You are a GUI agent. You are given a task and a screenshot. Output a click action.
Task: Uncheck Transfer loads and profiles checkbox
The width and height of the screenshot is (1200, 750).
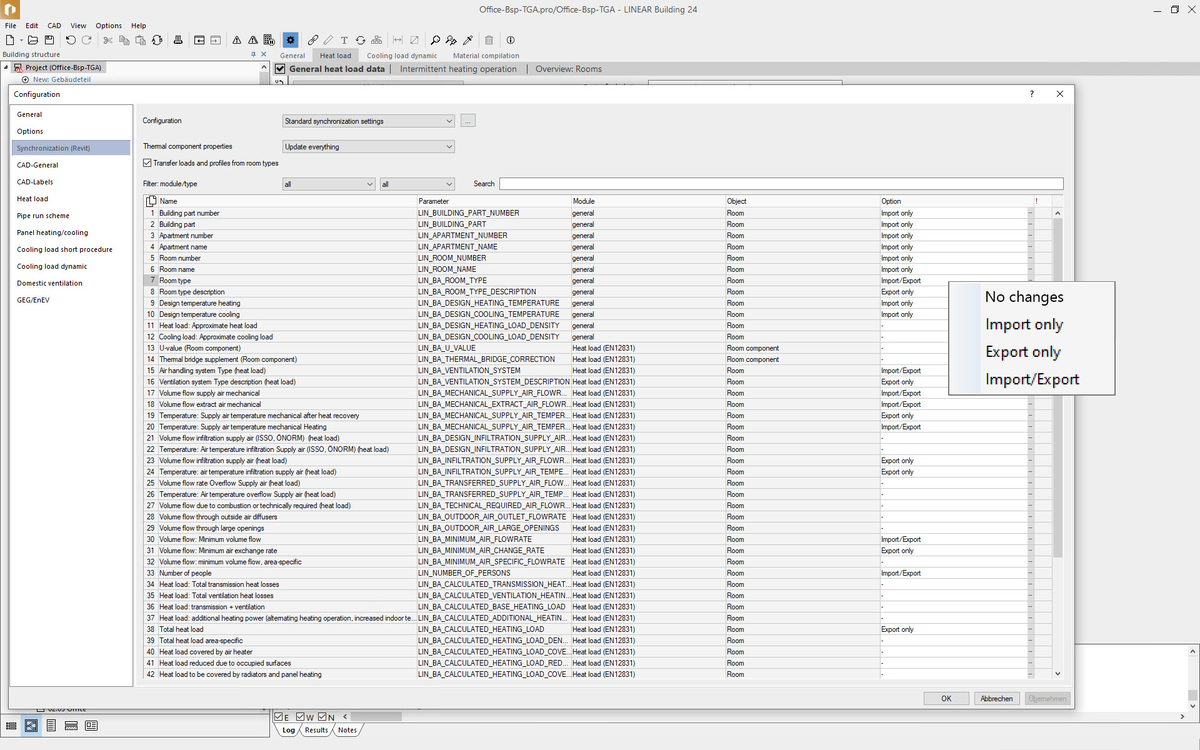(148, 163)
